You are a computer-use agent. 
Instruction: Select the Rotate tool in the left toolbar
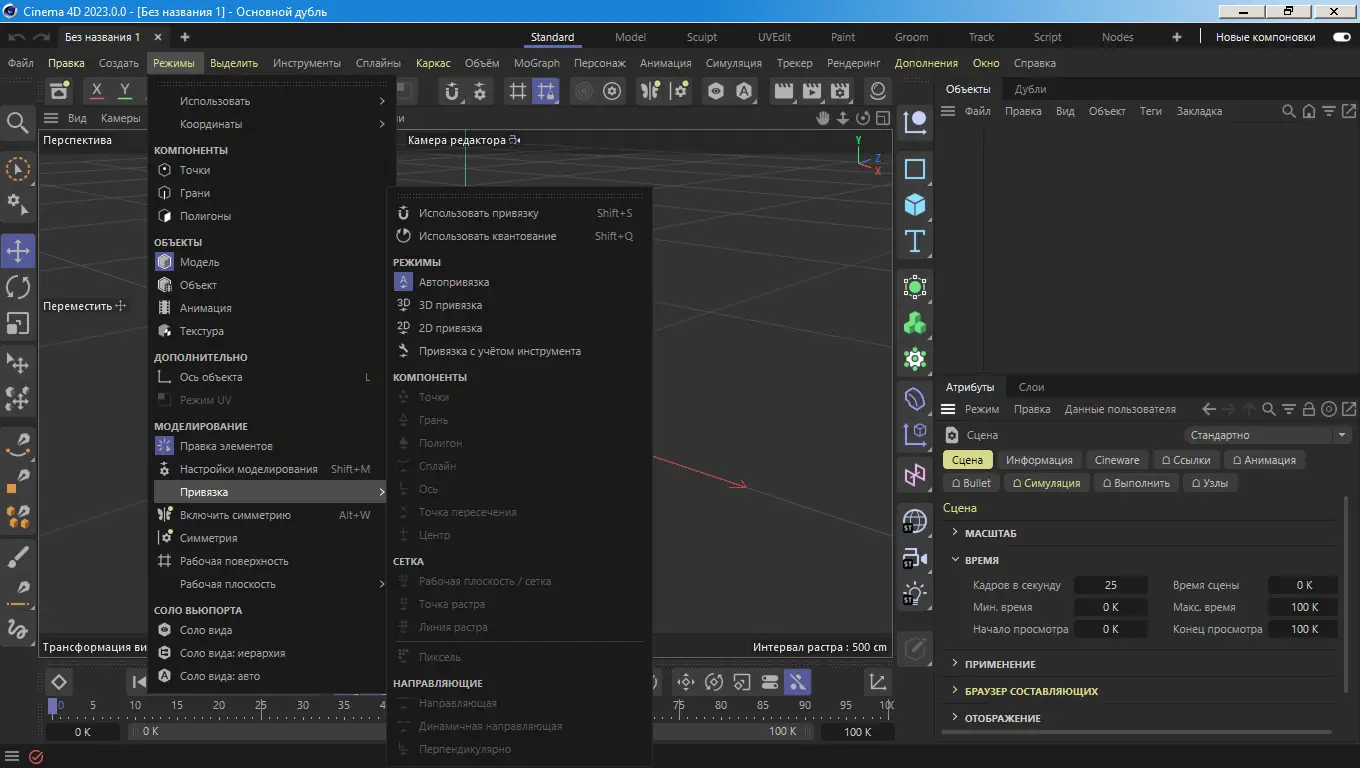(x=18, y=286)
